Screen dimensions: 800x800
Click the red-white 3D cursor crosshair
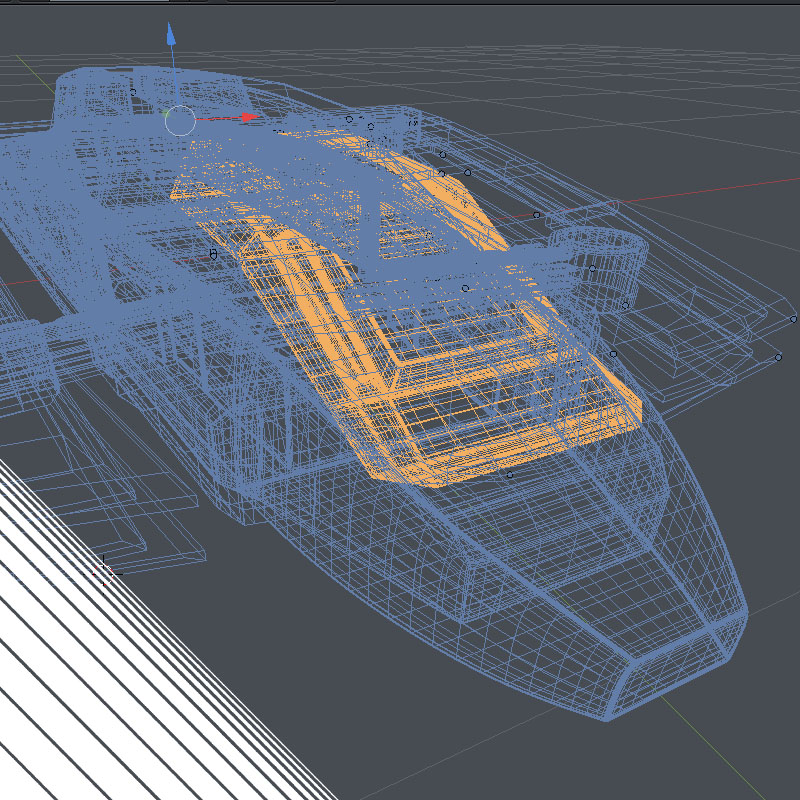(104, 573)
